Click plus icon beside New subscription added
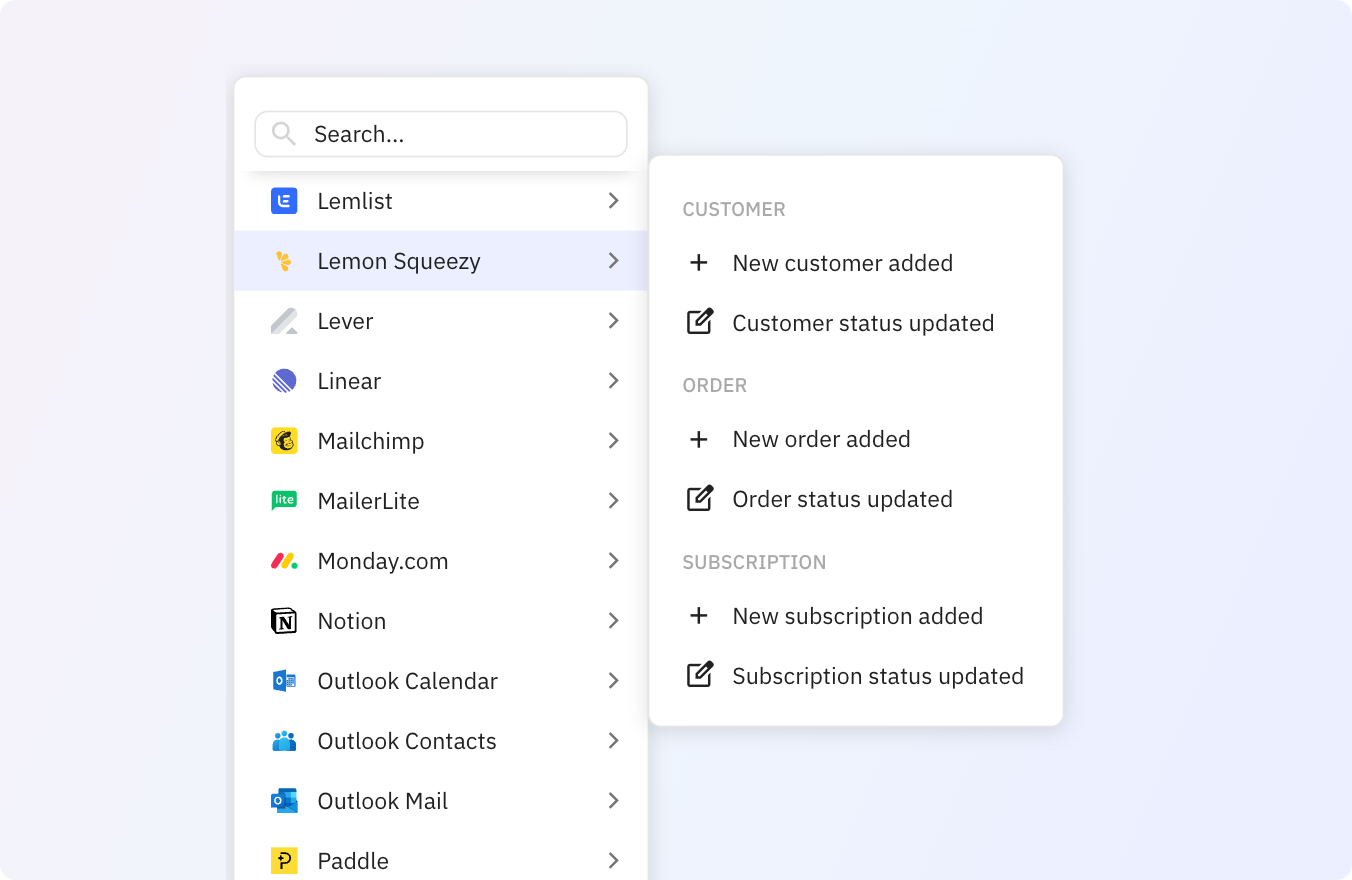 tap(699, 616)
